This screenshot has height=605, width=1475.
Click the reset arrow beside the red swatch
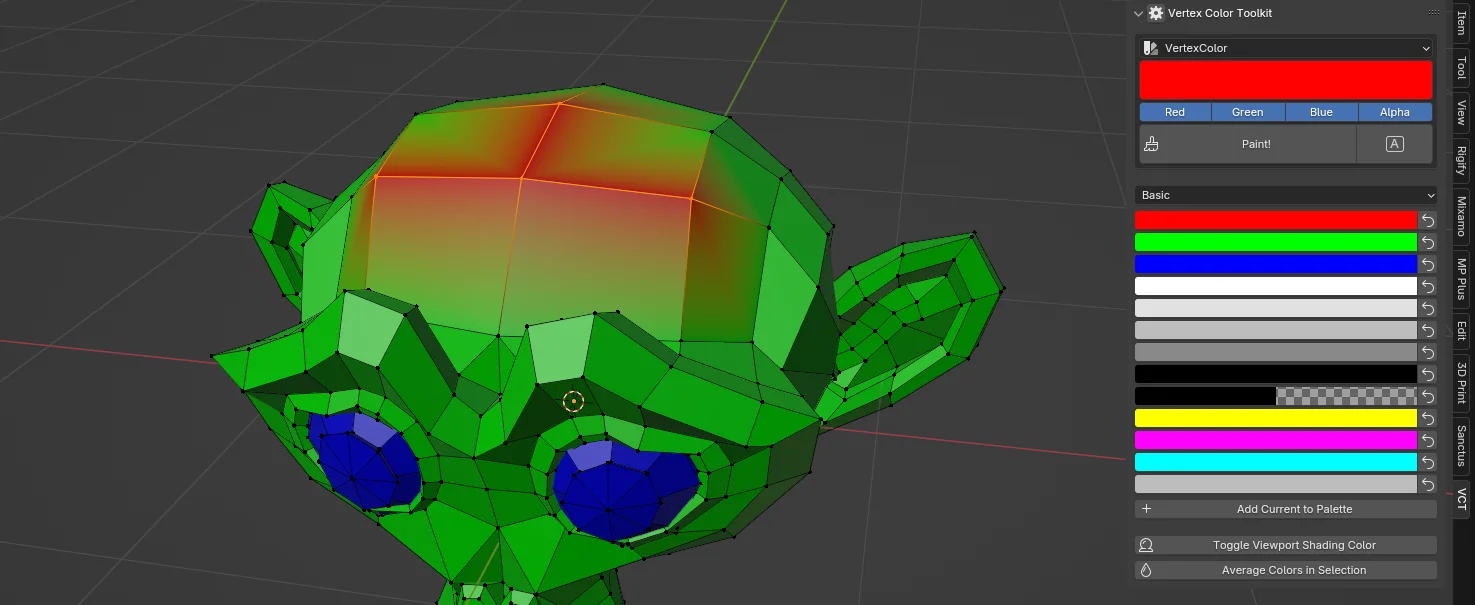point(1428,220)
